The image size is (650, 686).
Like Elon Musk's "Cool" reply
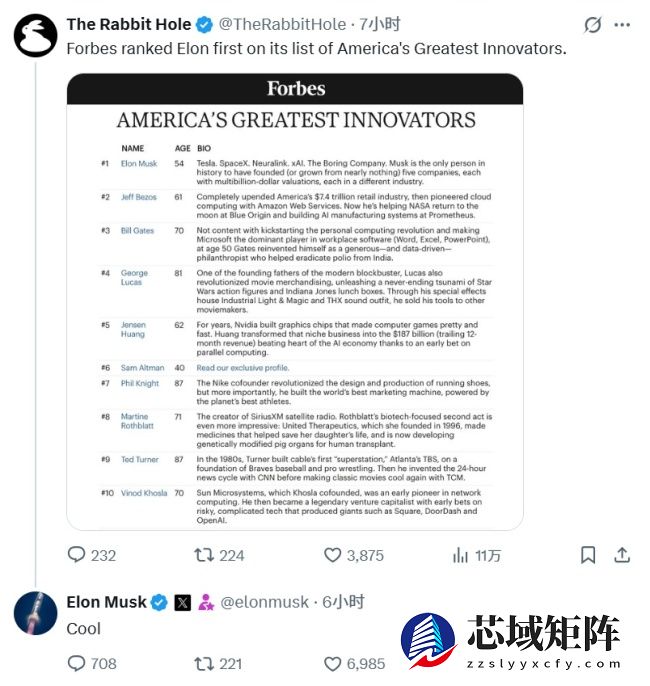[333, 663]
